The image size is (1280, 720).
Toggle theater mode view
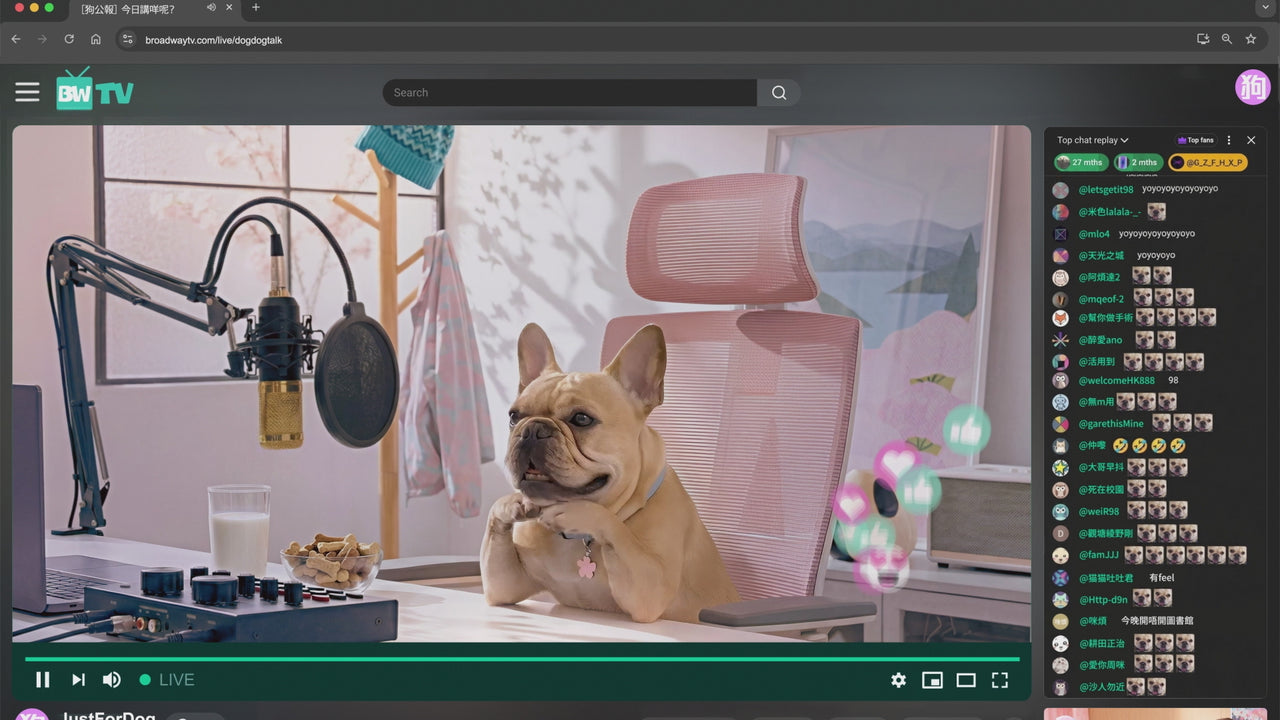click(x=965, y=680)
